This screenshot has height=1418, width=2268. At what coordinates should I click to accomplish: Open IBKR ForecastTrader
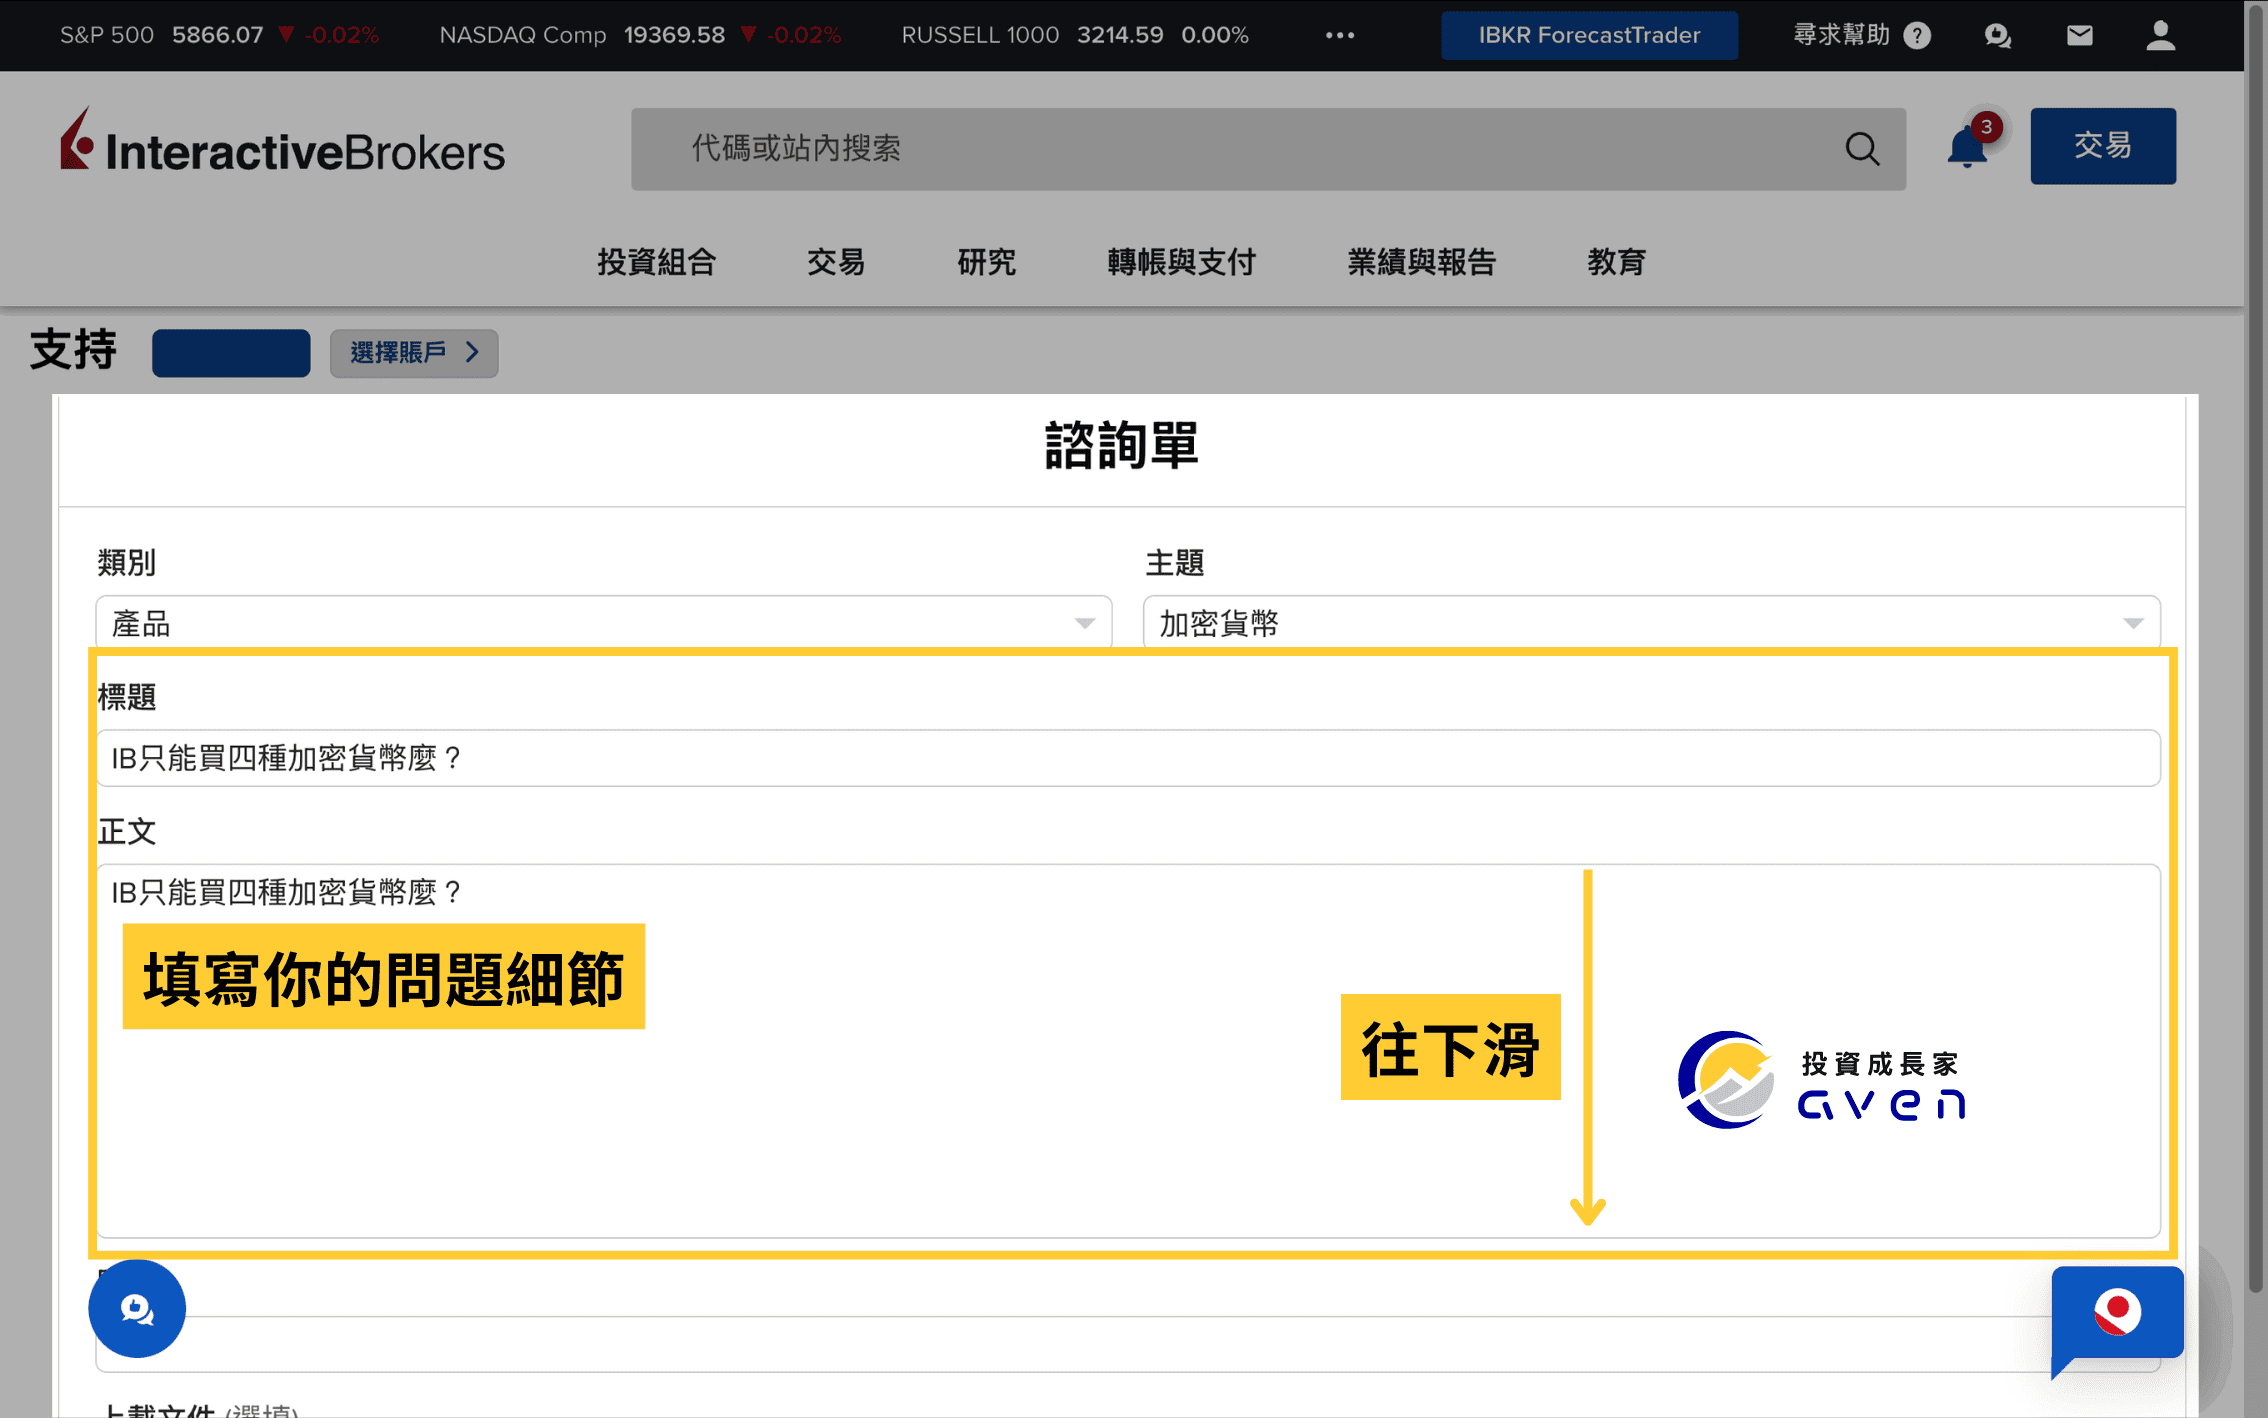click(1589, 35)
